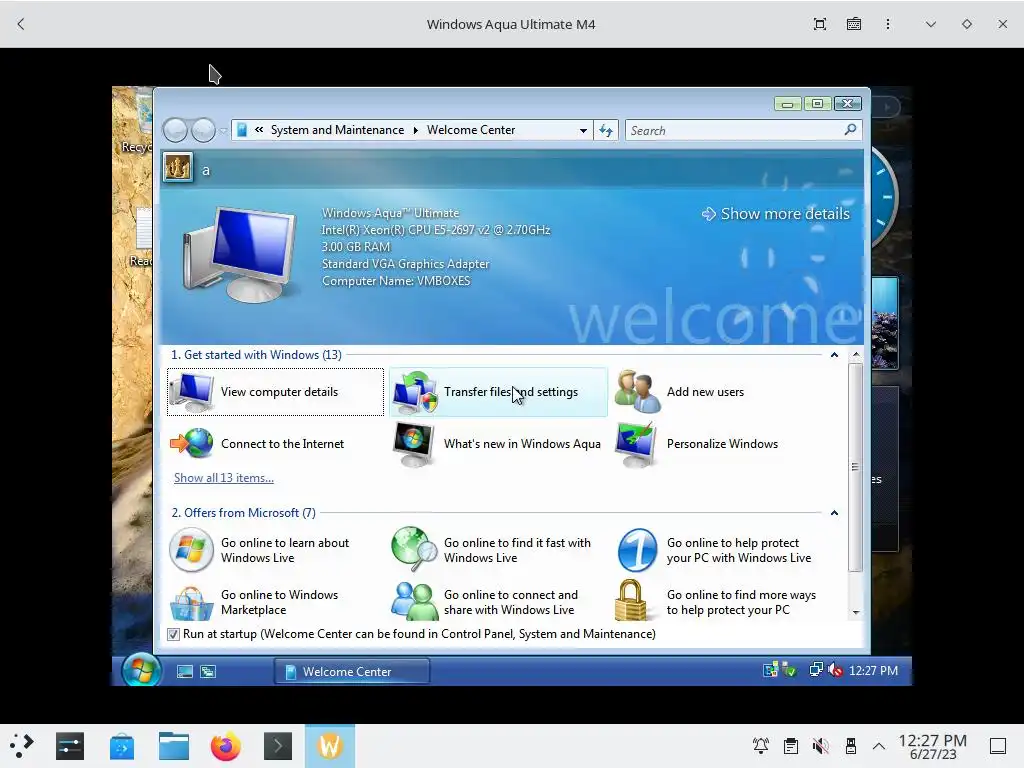Click the notifications bell in host tray
Image resolution: width=1024 pixels, height=768 pixels.
[x=761, y=746]
